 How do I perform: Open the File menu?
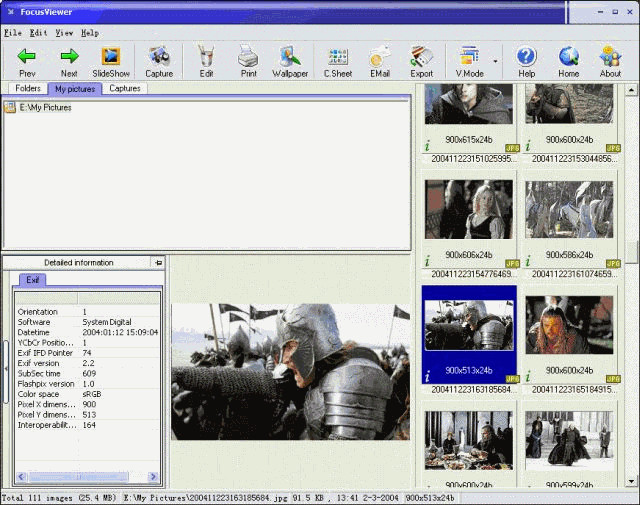pos(13,33)
